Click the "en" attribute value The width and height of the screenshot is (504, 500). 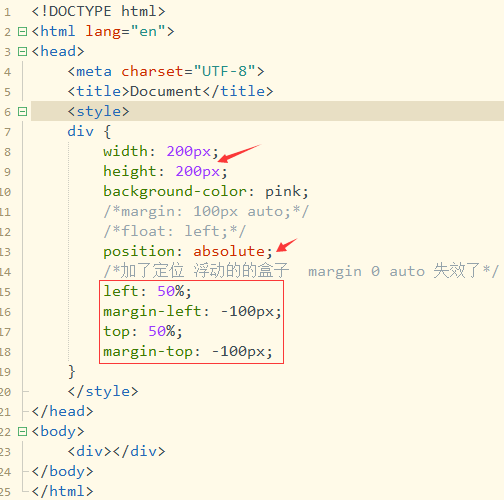(x=148, y=32)
